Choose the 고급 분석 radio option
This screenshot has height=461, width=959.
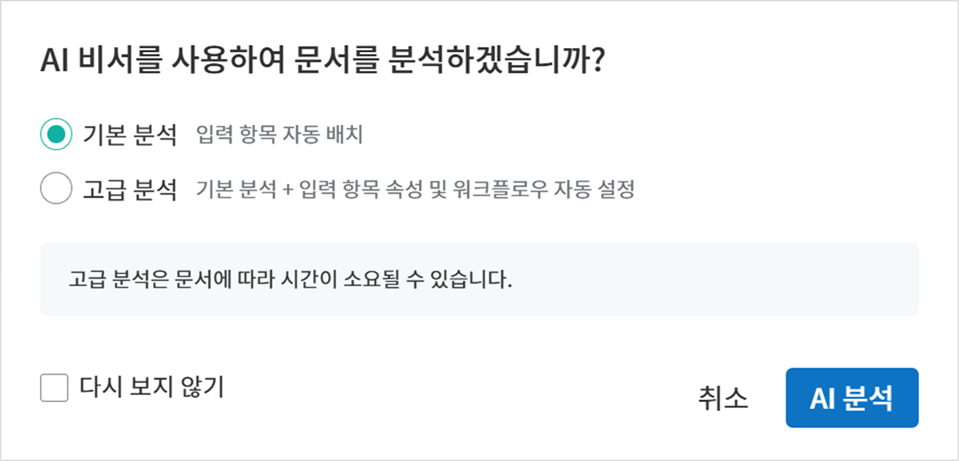(56, 189)
